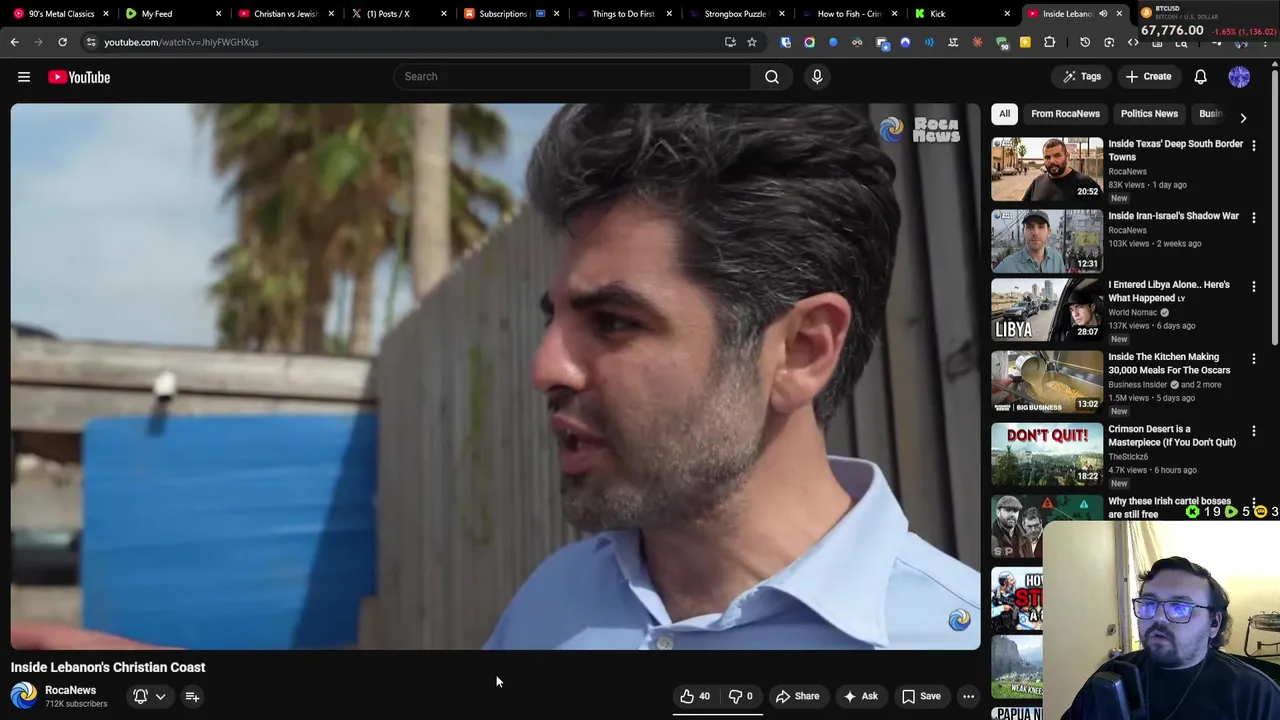Open the notifications bell in the header
This screenshot has height=720, width=1280.
click(x=1200, y=77)
